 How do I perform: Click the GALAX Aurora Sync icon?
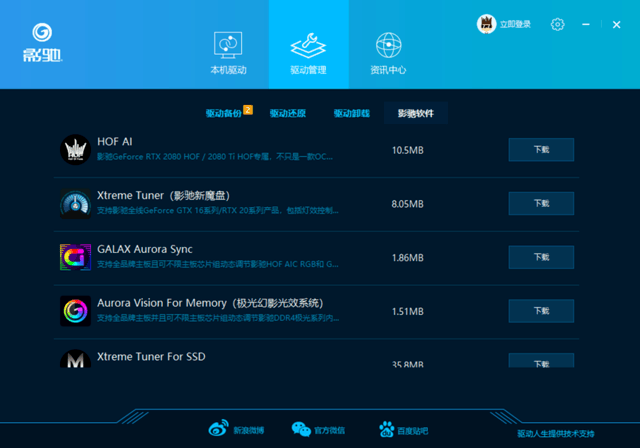coord(76,257)
